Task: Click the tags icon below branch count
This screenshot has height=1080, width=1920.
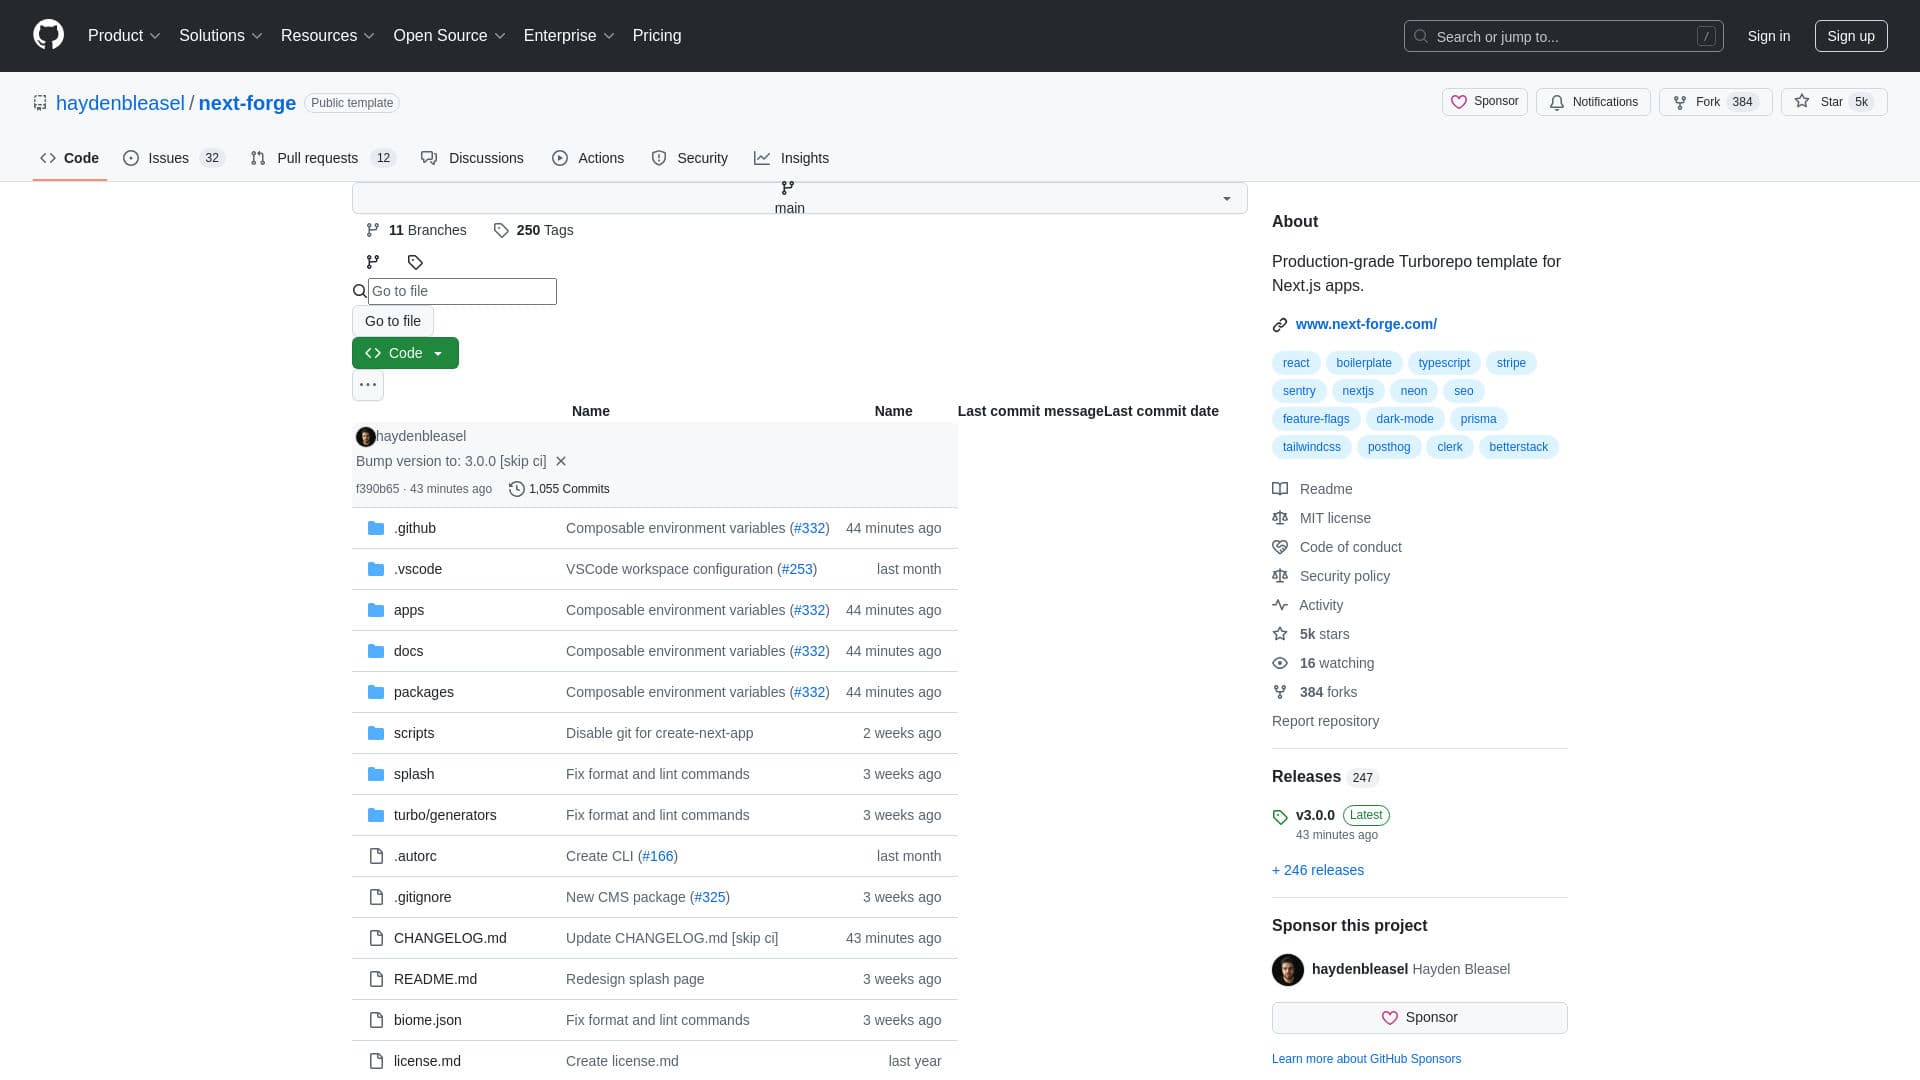Action: click(415, 262)
